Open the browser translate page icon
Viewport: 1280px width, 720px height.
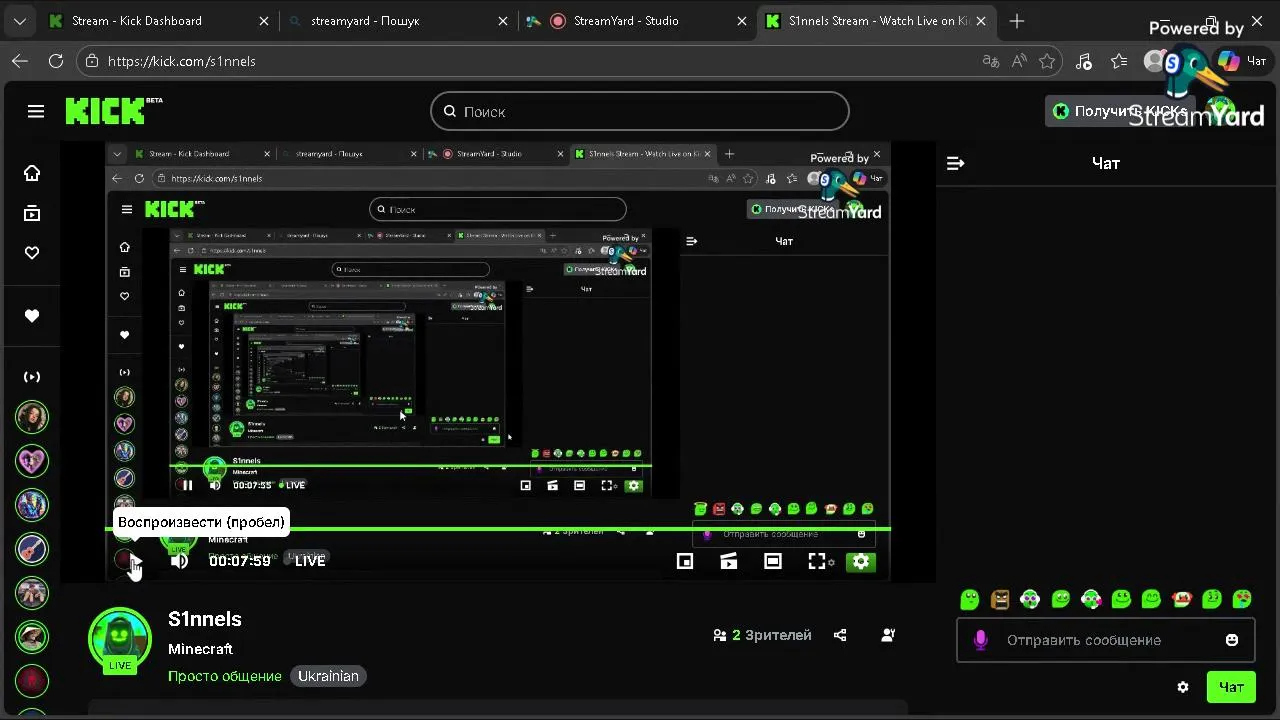[x=991, y=61]
